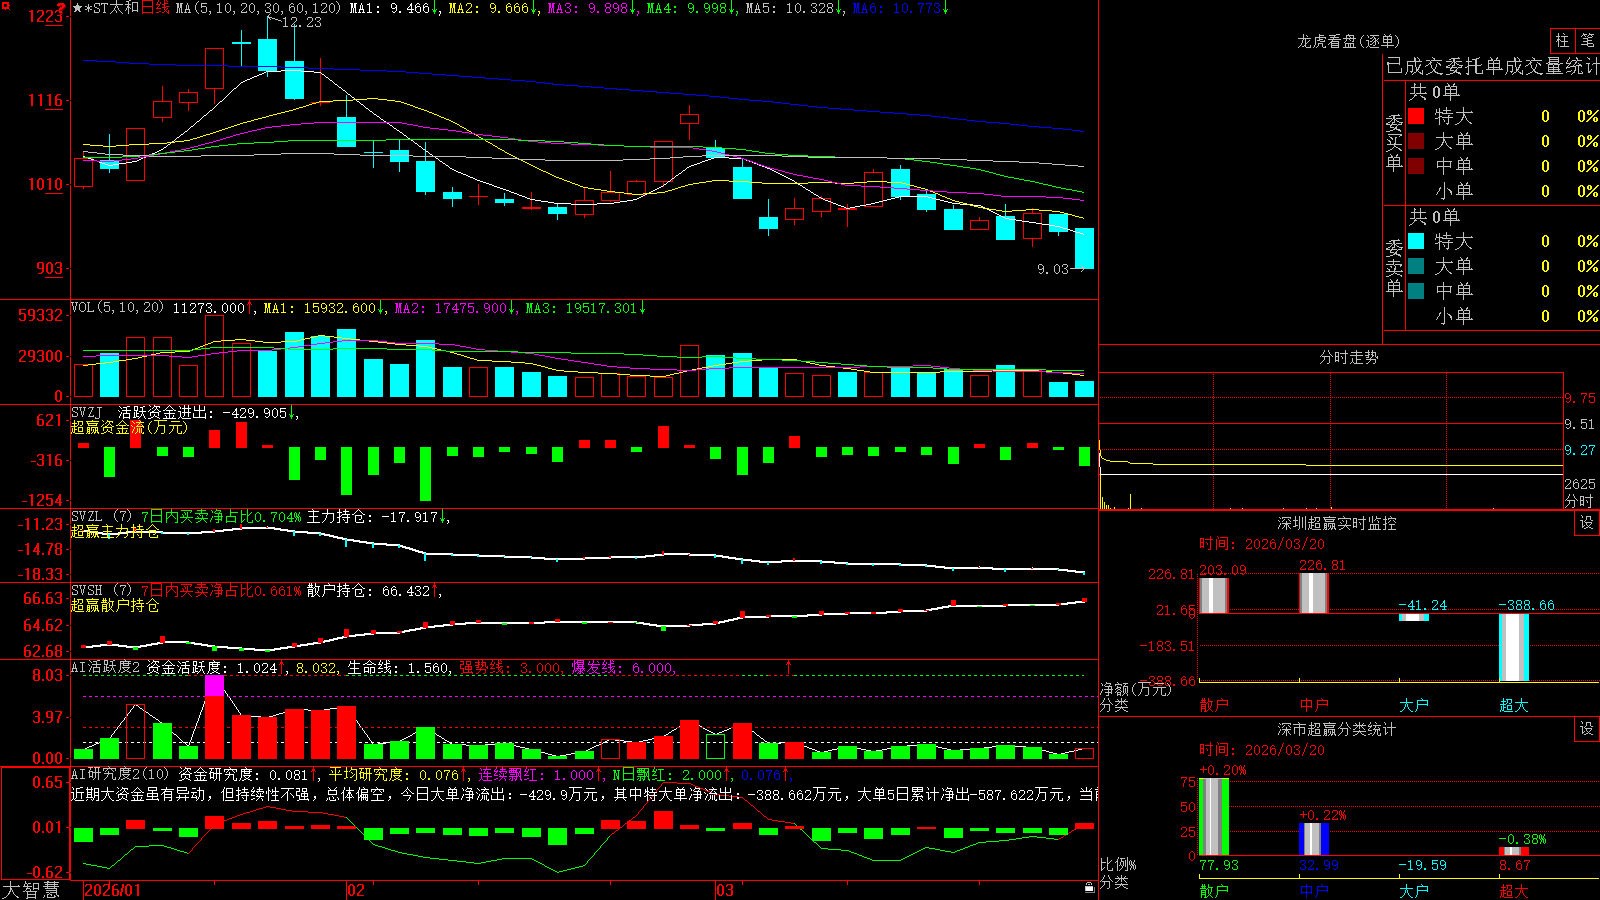1600x900 pixels.
Task: Select the SVZJ indicator label
Action: tap(86, 412)
